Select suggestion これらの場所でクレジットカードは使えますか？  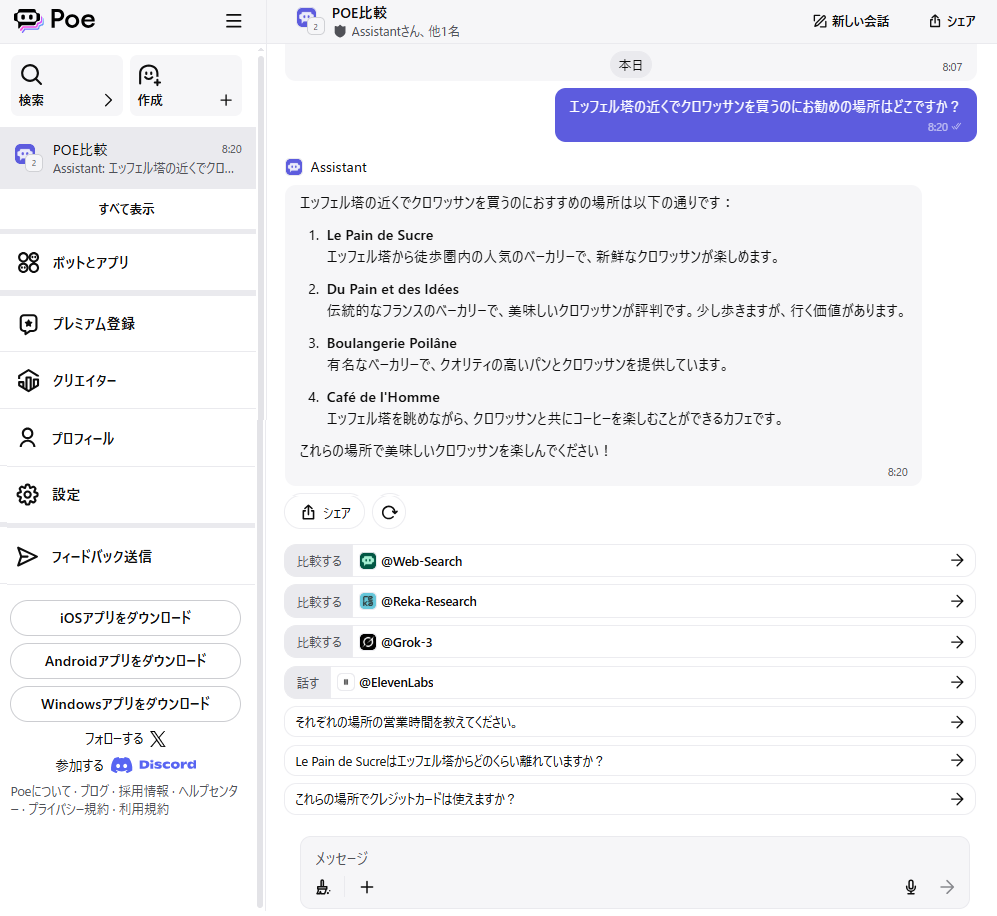point(629,799)
